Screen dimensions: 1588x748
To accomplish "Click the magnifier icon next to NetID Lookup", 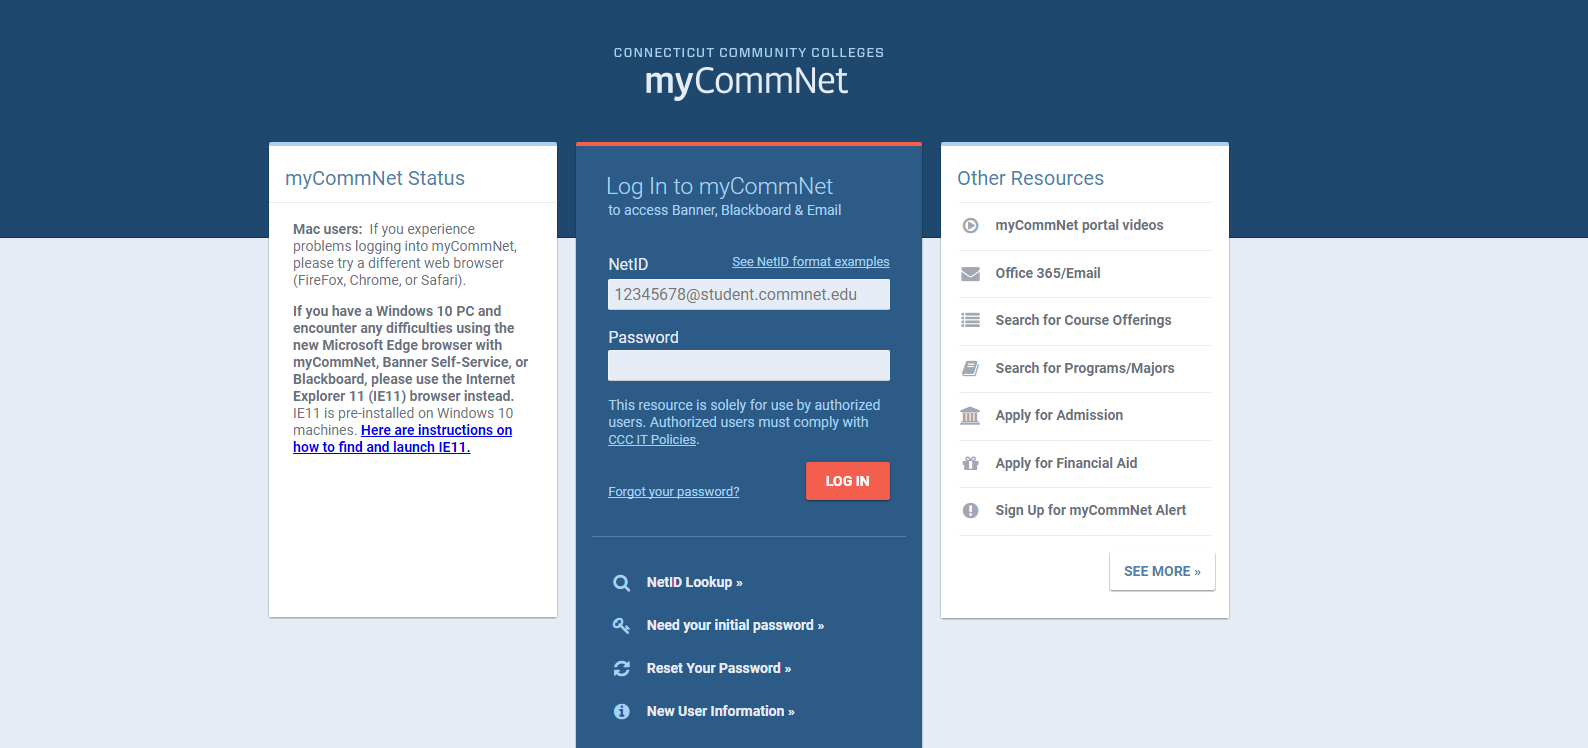I will point(622,583).
